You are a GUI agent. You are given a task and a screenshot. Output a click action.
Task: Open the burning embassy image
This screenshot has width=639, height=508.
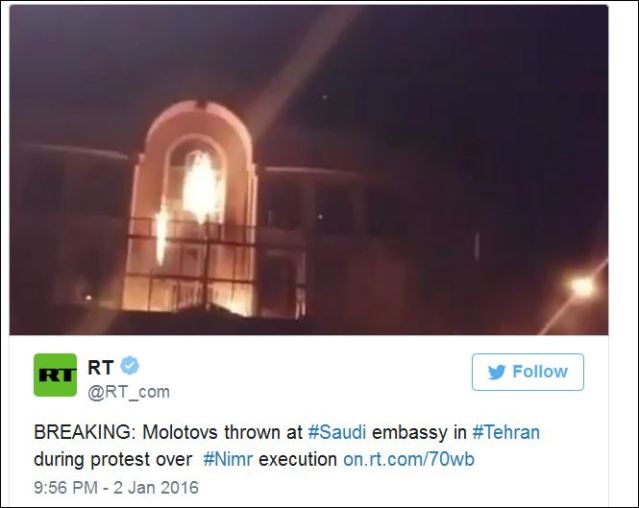[x=309, y=169]
